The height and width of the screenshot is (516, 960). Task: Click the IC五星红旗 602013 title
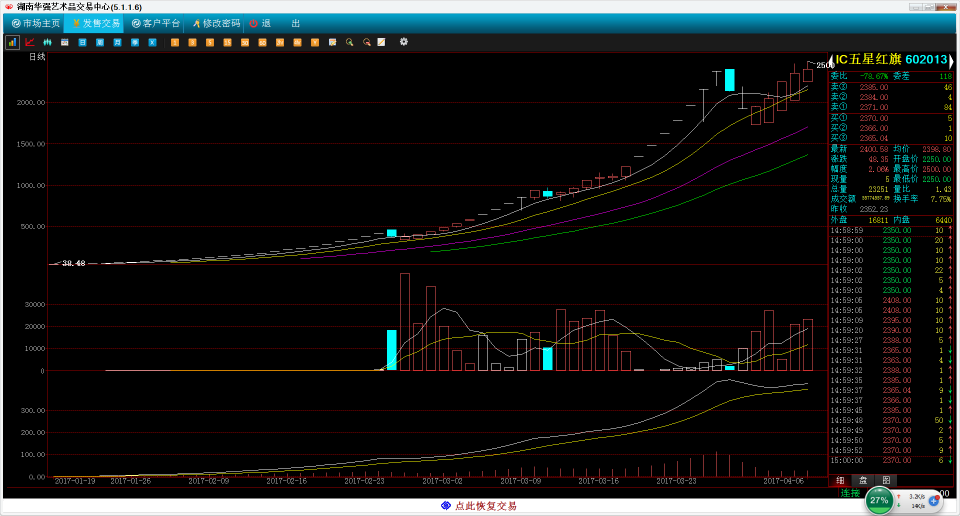click(891, 59)
